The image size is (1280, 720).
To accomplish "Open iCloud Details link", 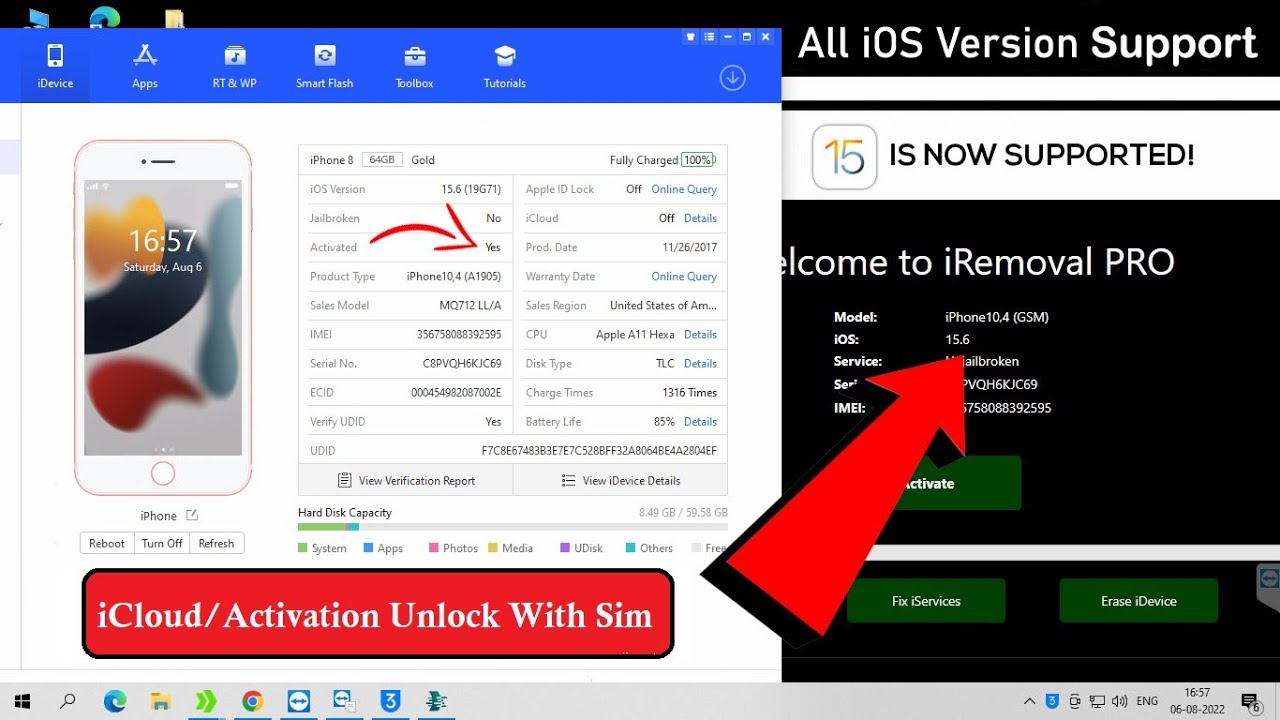I will point(700,218).
